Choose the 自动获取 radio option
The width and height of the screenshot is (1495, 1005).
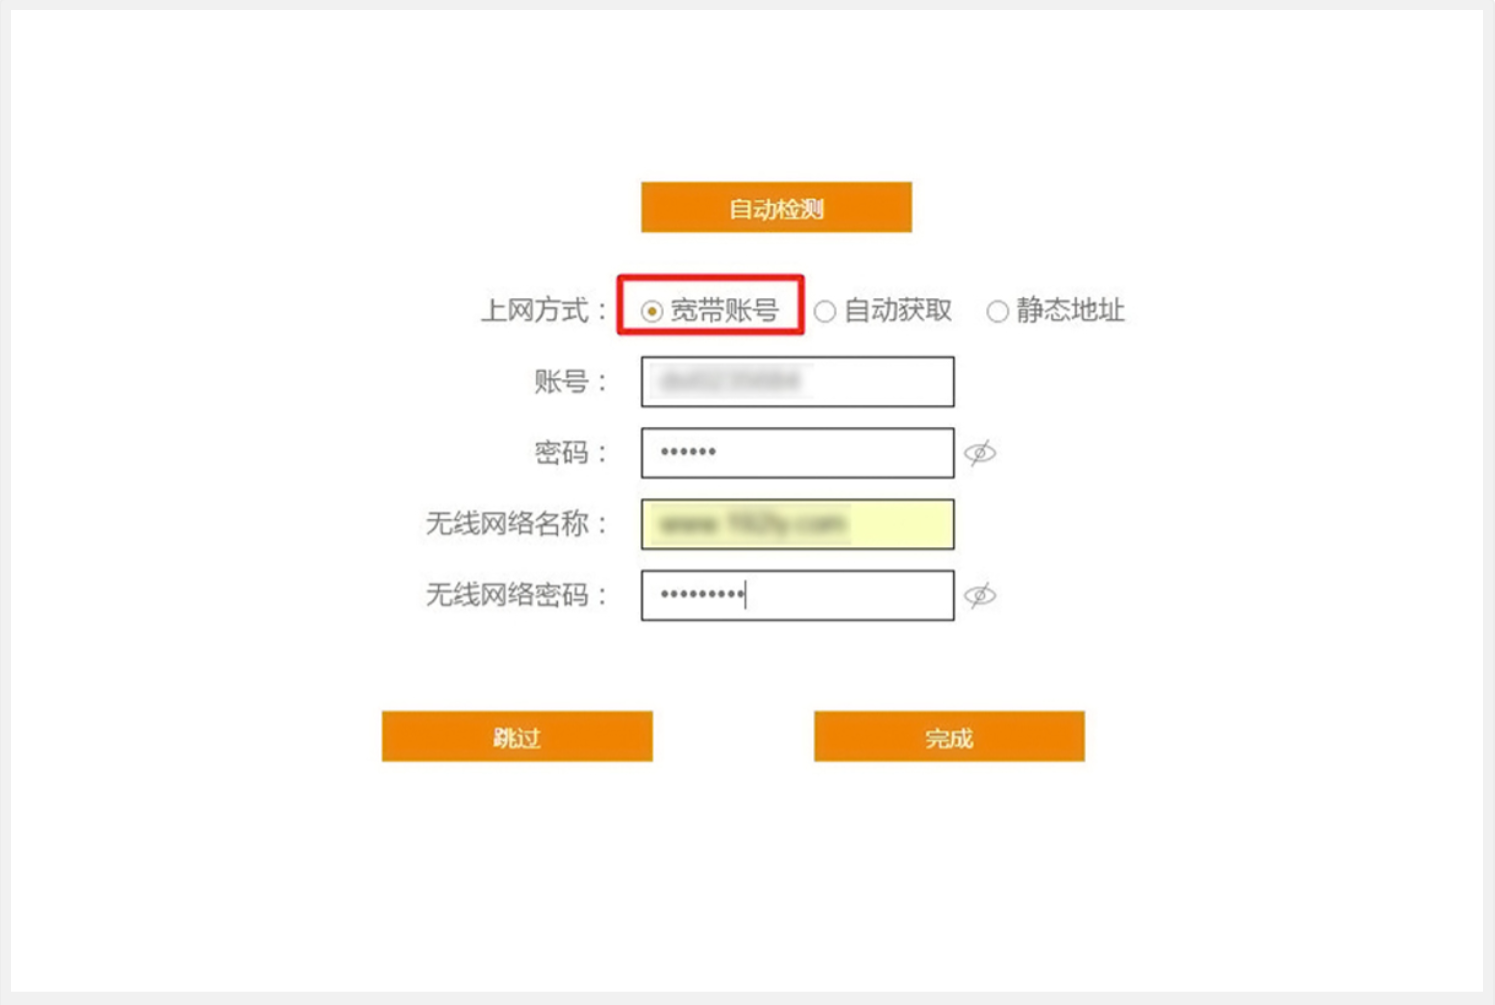pyautogui.click(x=825, y=311)
